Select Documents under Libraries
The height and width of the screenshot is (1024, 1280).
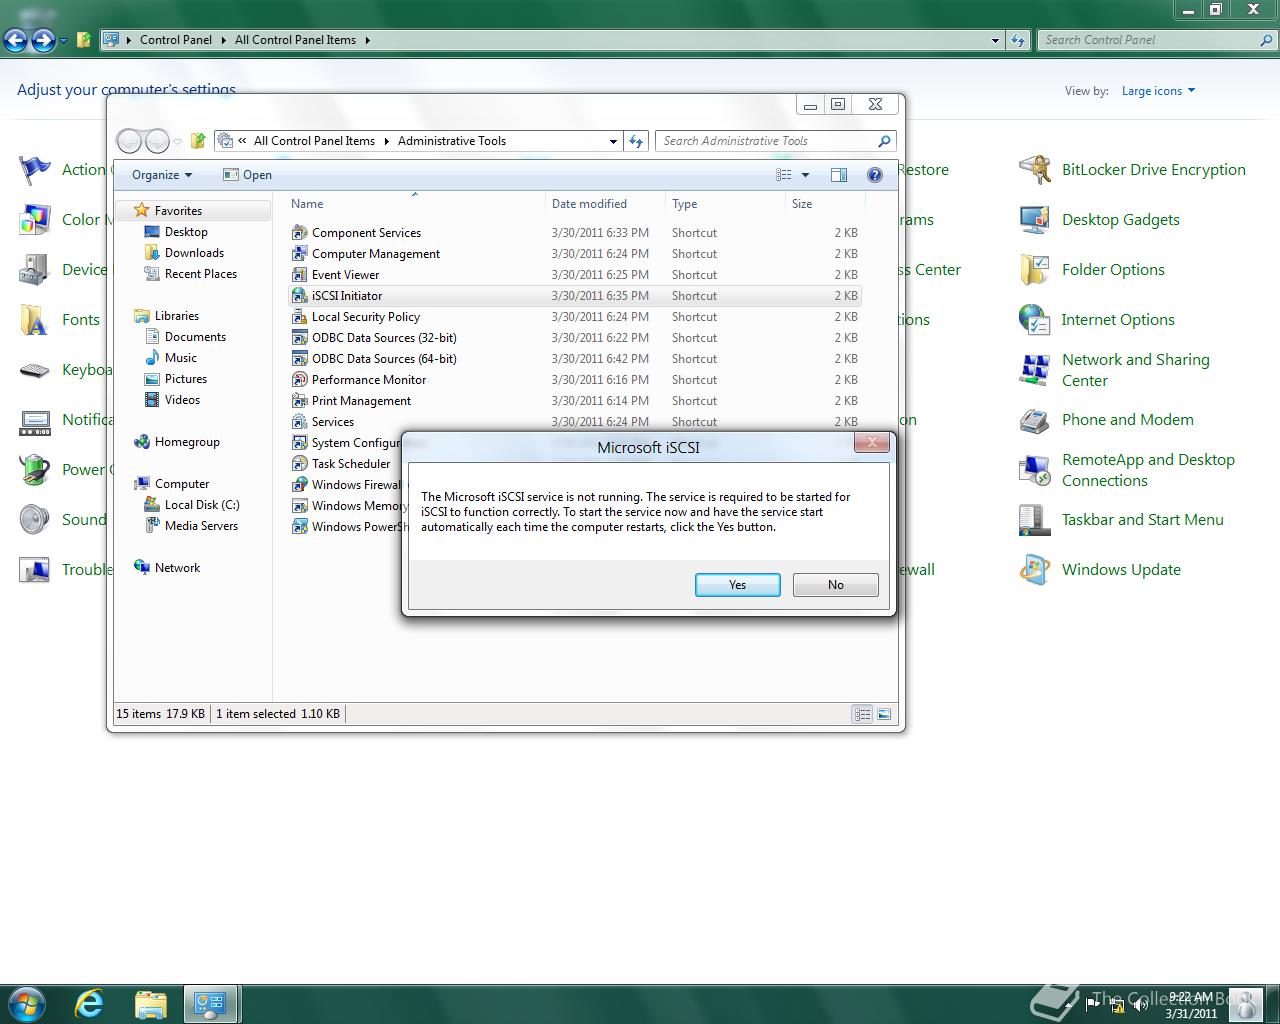pos(195,337)
